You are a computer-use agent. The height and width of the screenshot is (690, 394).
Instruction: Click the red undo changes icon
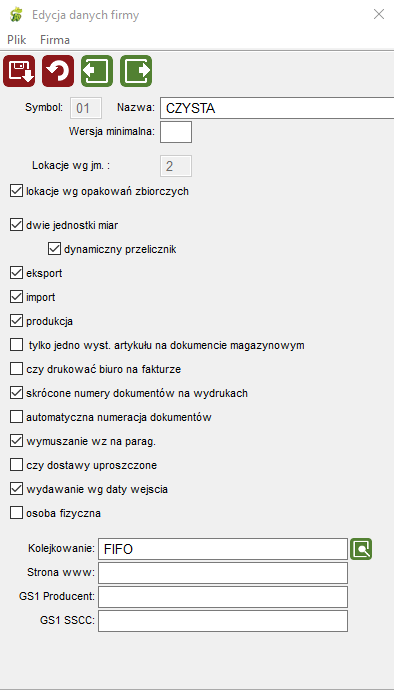pos(58,71)
